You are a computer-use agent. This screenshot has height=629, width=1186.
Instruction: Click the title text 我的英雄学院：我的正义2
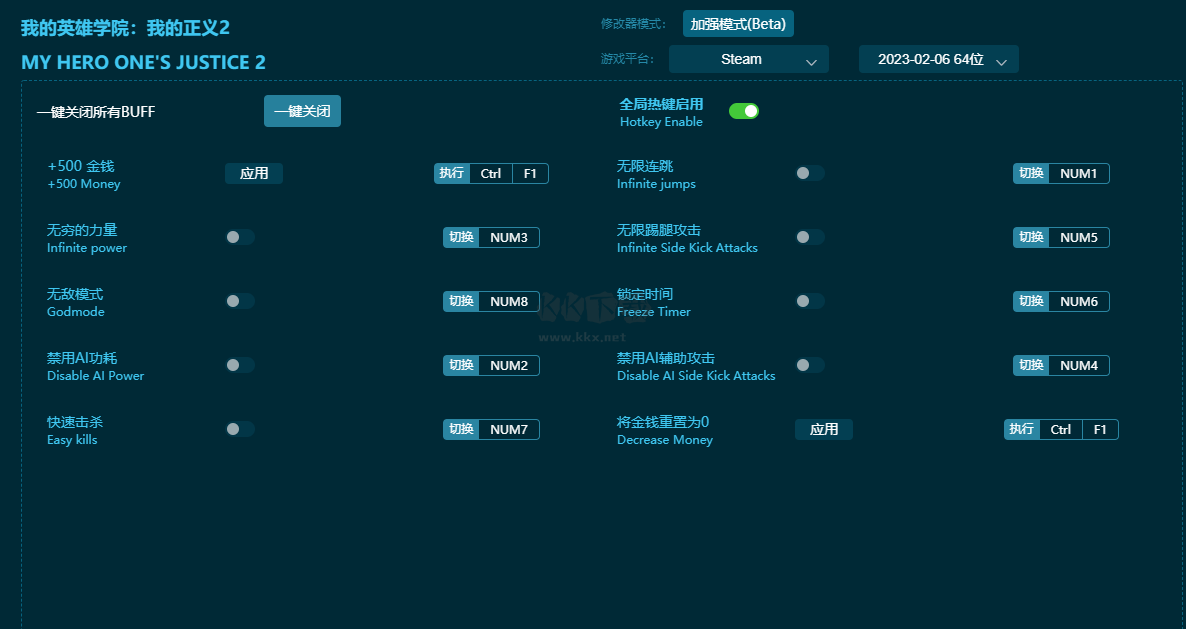pyautogui.click(x=126, y=28)
